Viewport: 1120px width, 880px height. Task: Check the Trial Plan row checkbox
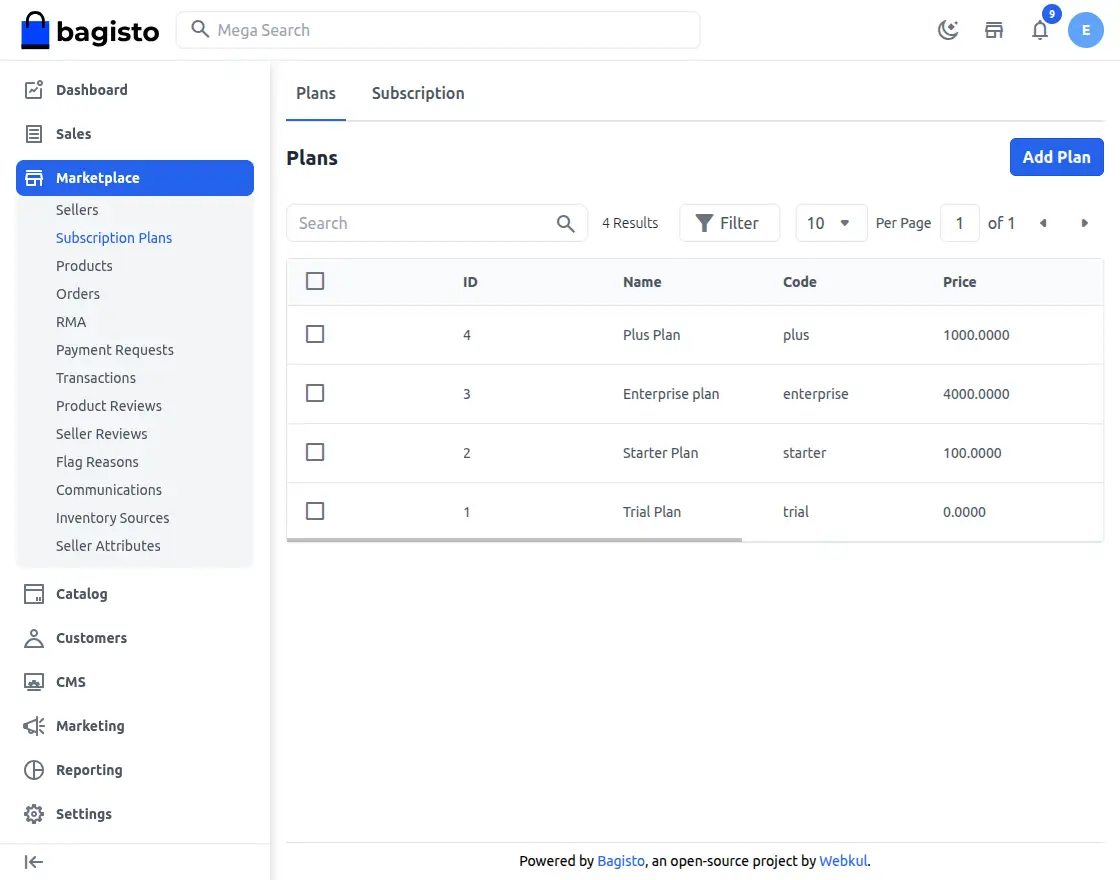[x=315, y=511]
